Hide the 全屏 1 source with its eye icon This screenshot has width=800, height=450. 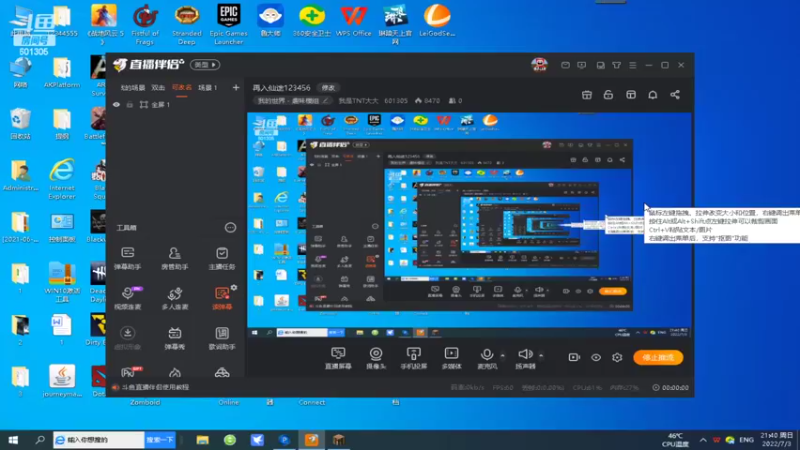coord(116,105)
